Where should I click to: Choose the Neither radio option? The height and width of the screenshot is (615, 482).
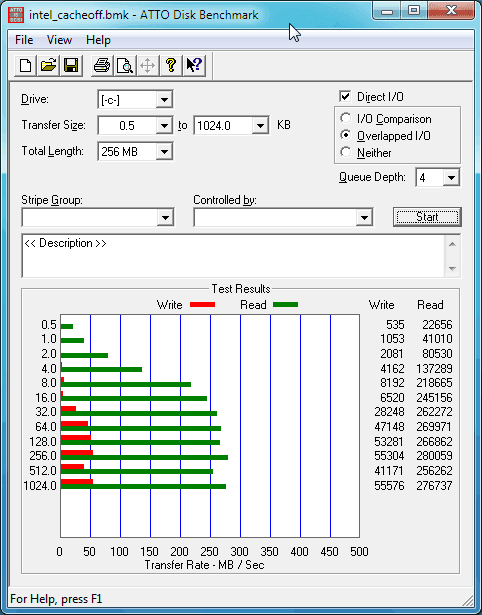pyautogui.click(x=346, y=152)
